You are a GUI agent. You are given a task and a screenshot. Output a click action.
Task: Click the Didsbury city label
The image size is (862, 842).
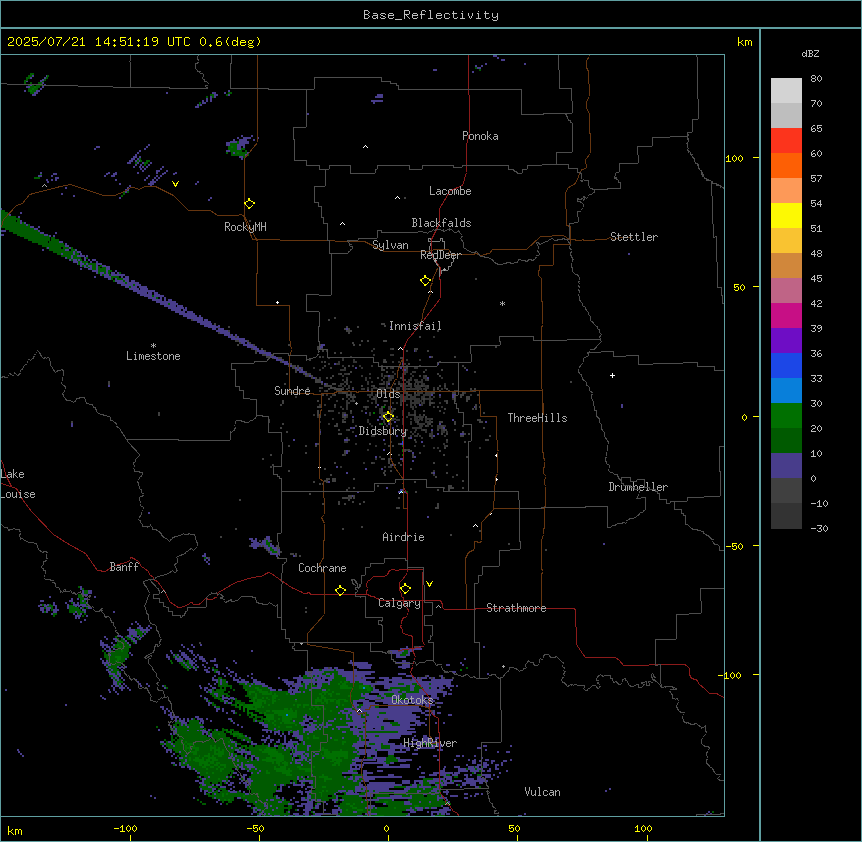383,431
